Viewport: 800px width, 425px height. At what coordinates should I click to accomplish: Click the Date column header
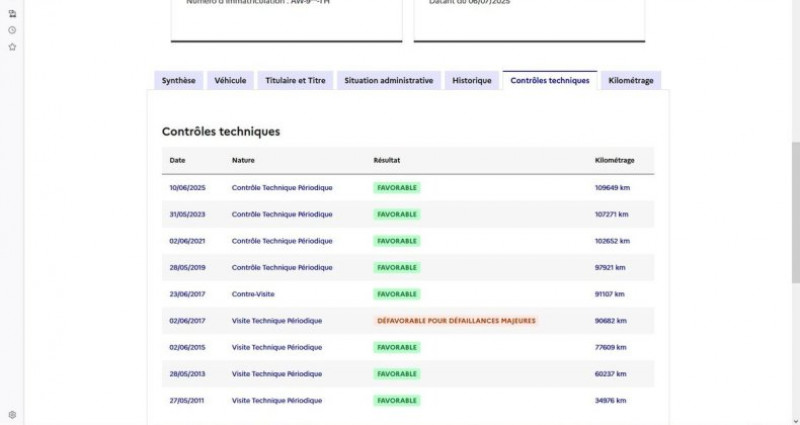pyautogui.click(x=178, y=160)
